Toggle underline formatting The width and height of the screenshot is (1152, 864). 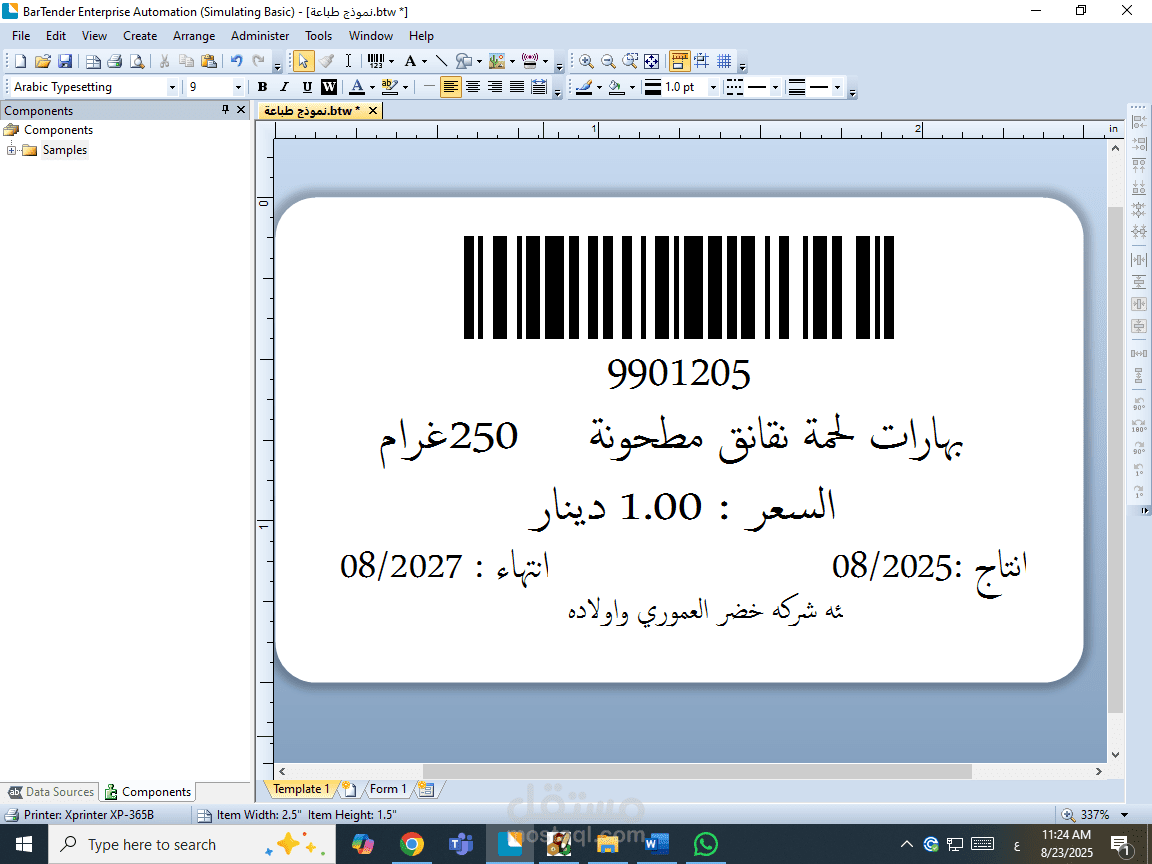307,87
